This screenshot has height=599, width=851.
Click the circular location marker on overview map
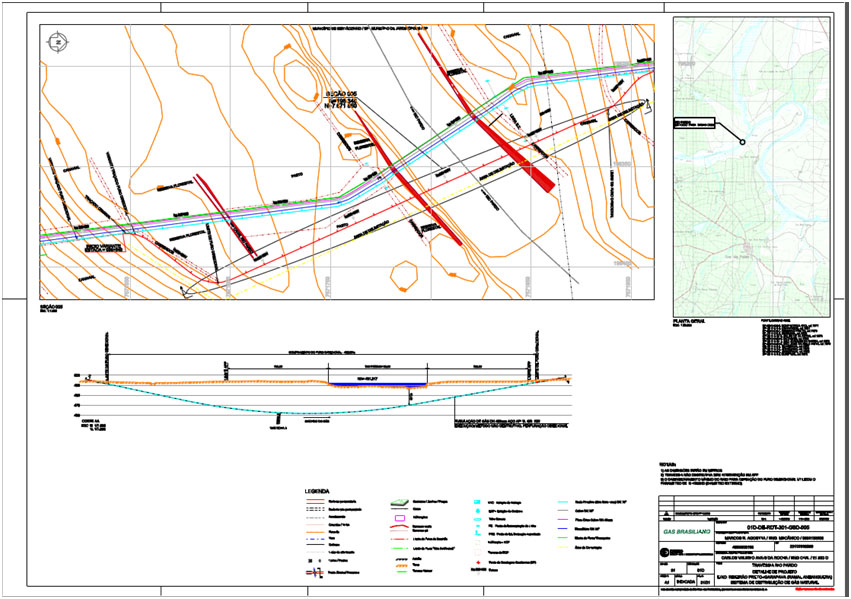click(743, 142)
